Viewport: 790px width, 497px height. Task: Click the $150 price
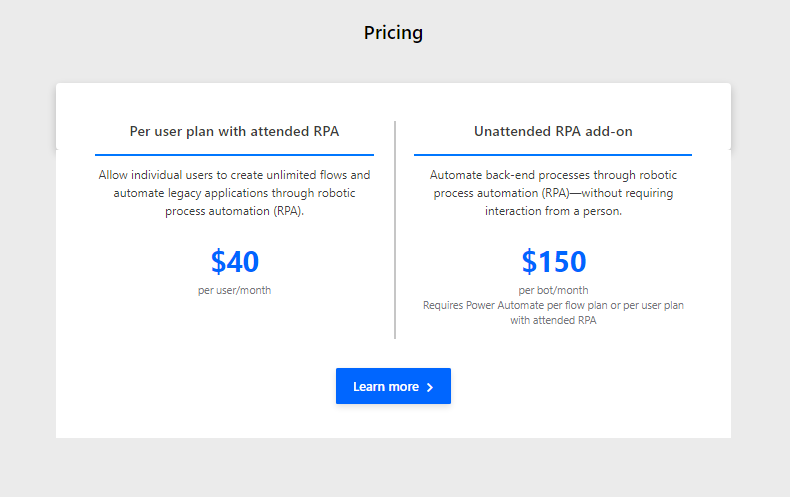[x=554, y=261]
